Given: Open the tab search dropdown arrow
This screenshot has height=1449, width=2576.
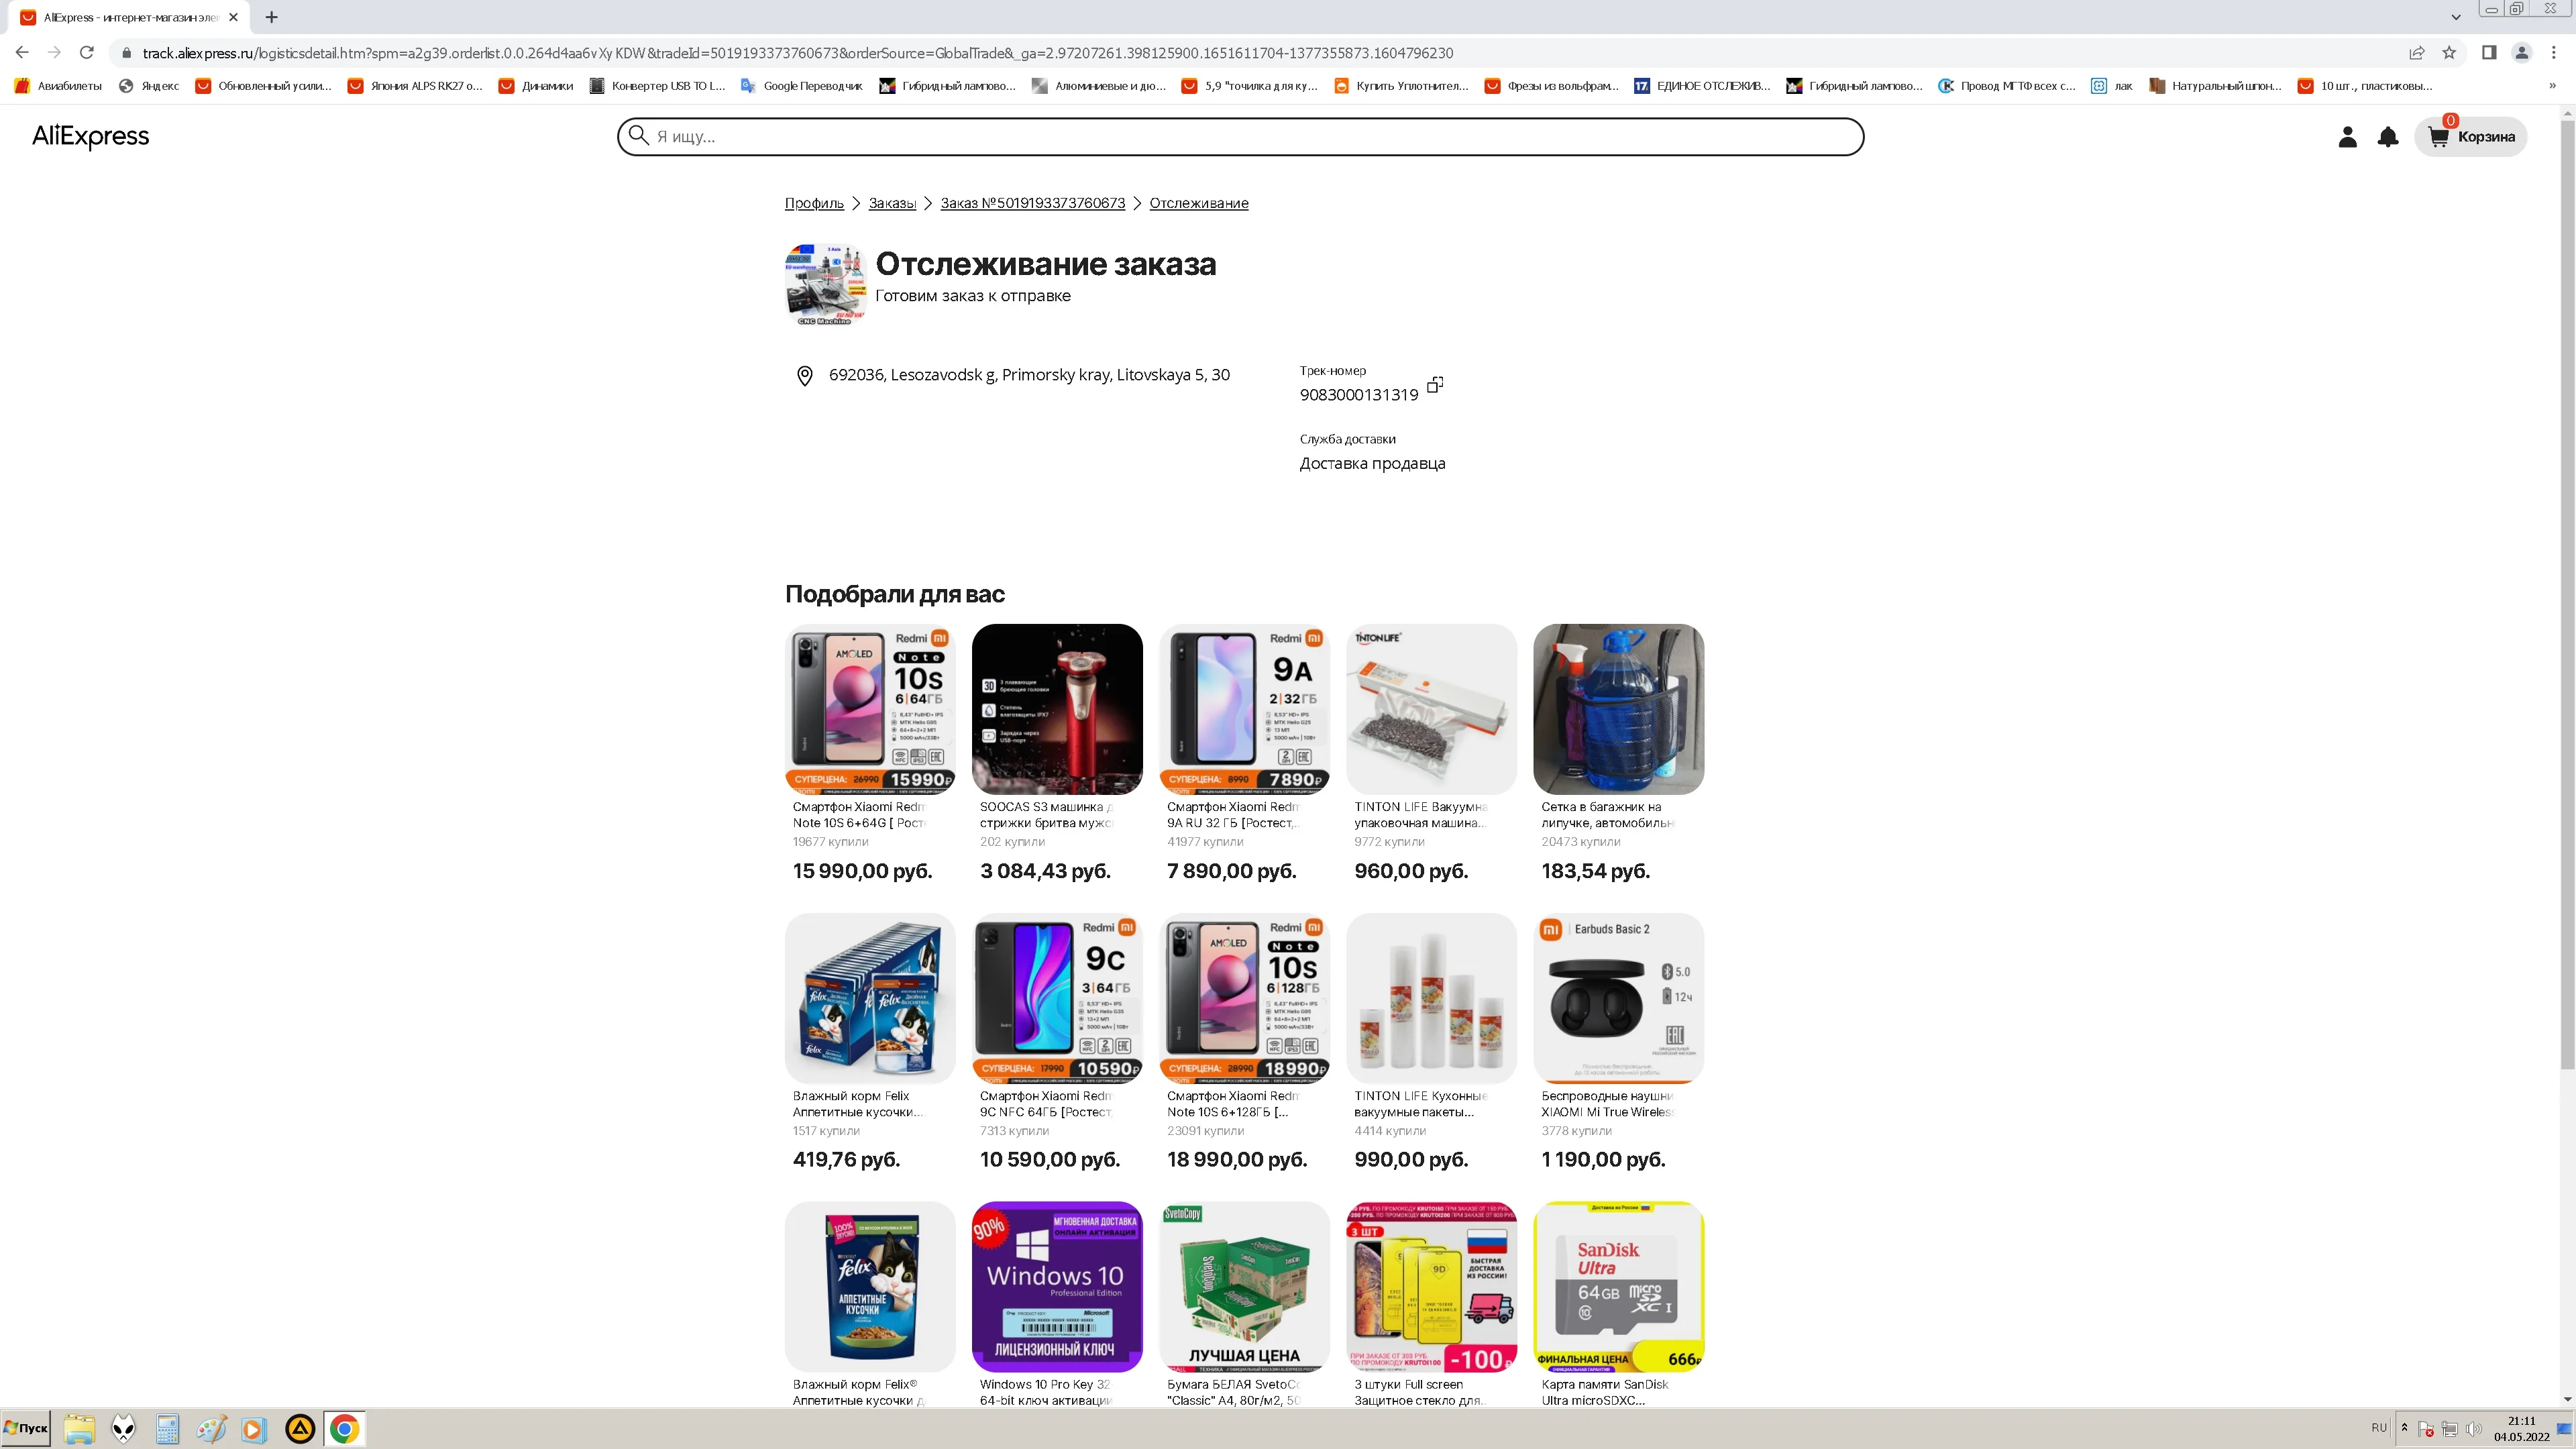Looking at the screenshot, I should pos(2455,17).
